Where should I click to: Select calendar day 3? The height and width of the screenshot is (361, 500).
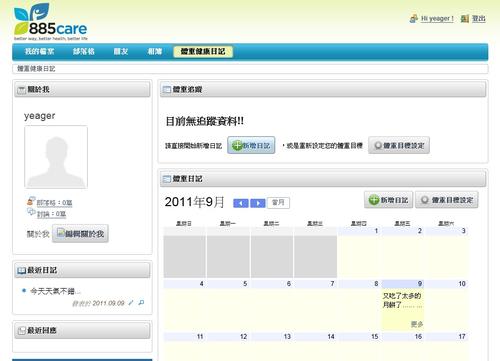pyautogui.click(x=447, y=252)
